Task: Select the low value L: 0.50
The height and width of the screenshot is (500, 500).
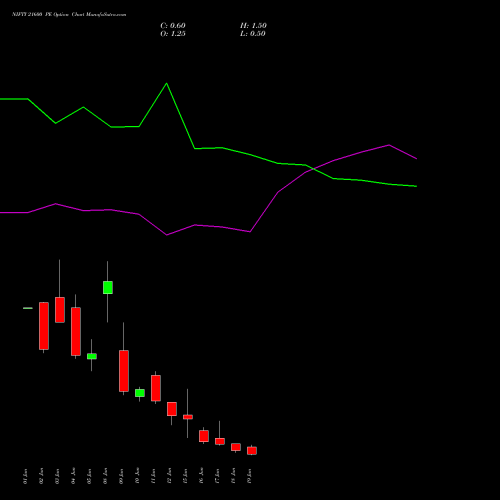Action: [x=253, y=34]
